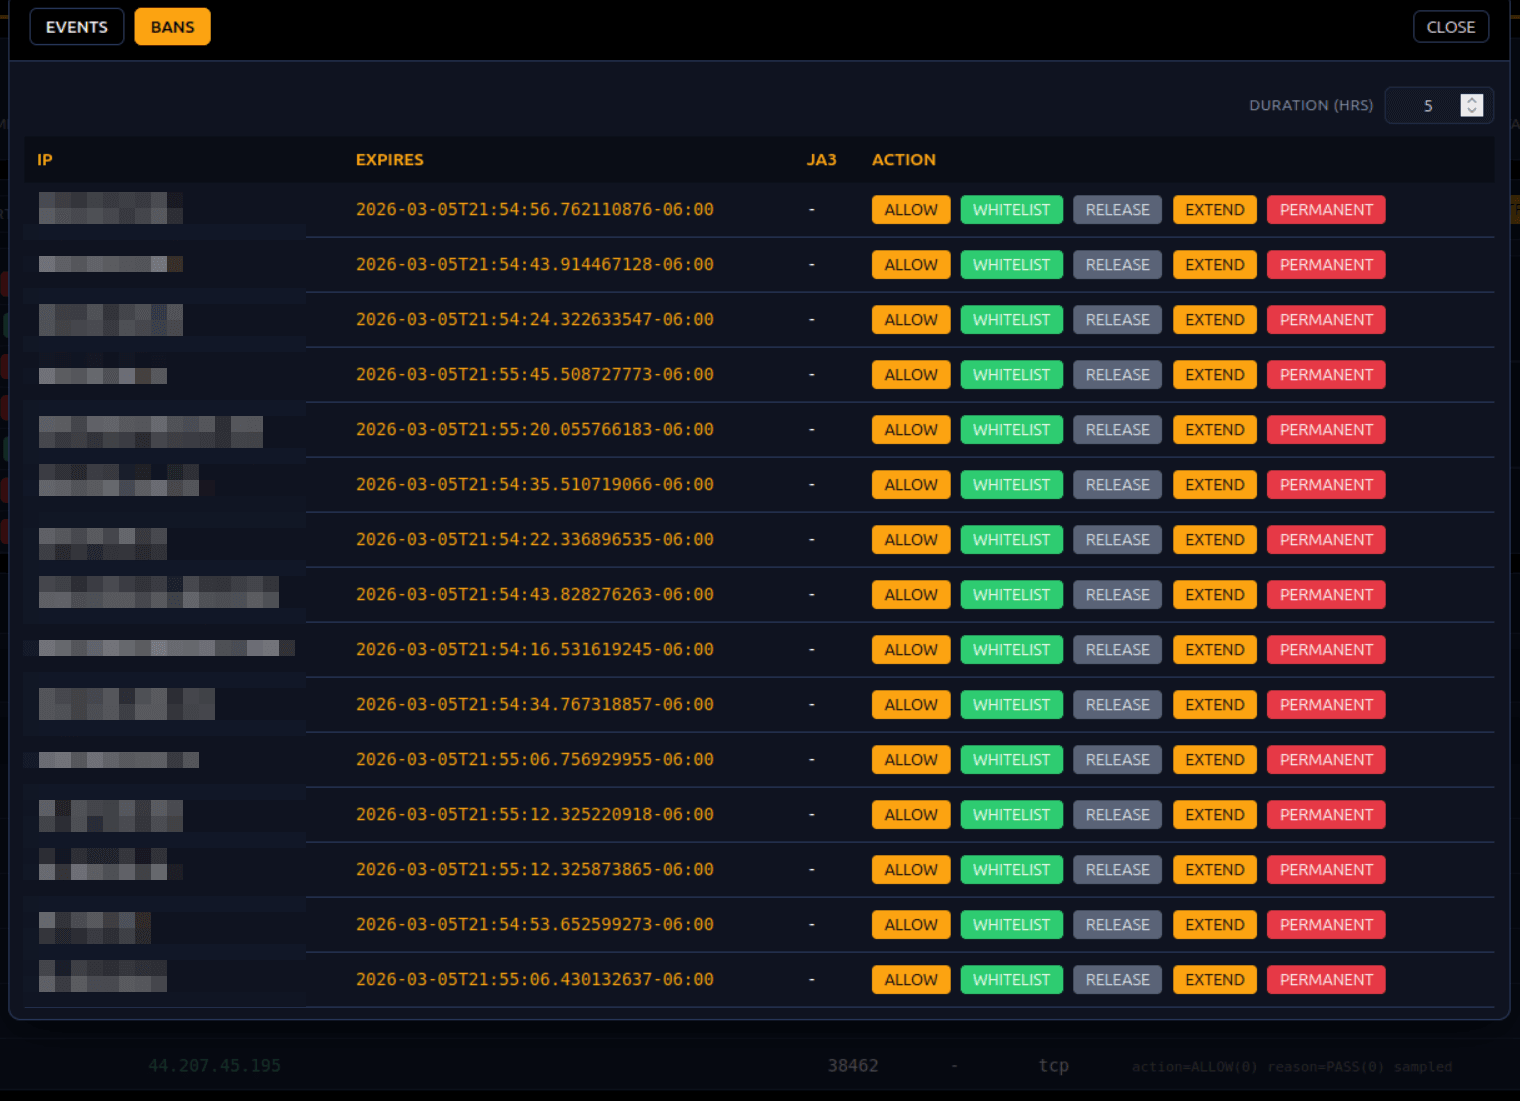This screenshot has width=1520, height=1101.
Task: Select the expiry timestamp on the fourth row
Action: 534,374
